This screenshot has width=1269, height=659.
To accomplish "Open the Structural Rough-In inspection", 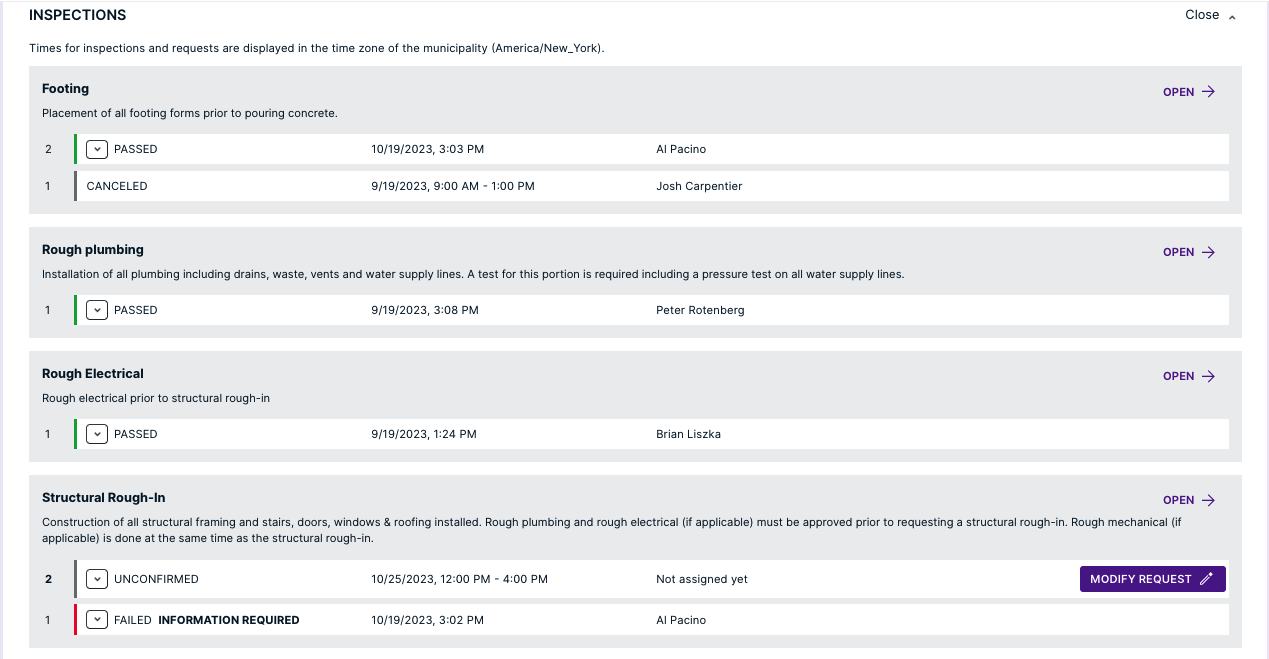I will 1177,500.
